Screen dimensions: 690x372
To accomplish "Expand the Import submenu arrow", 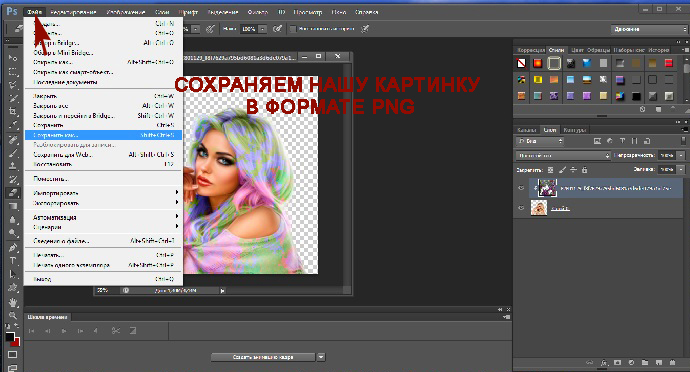I will click(177, 193).
